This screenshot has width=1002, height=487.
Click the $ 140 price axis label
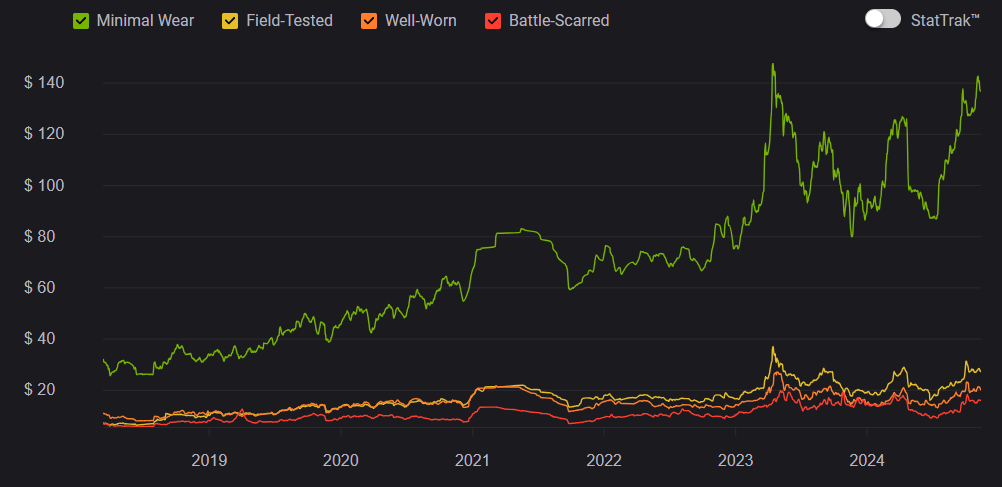tap(44, 83)
